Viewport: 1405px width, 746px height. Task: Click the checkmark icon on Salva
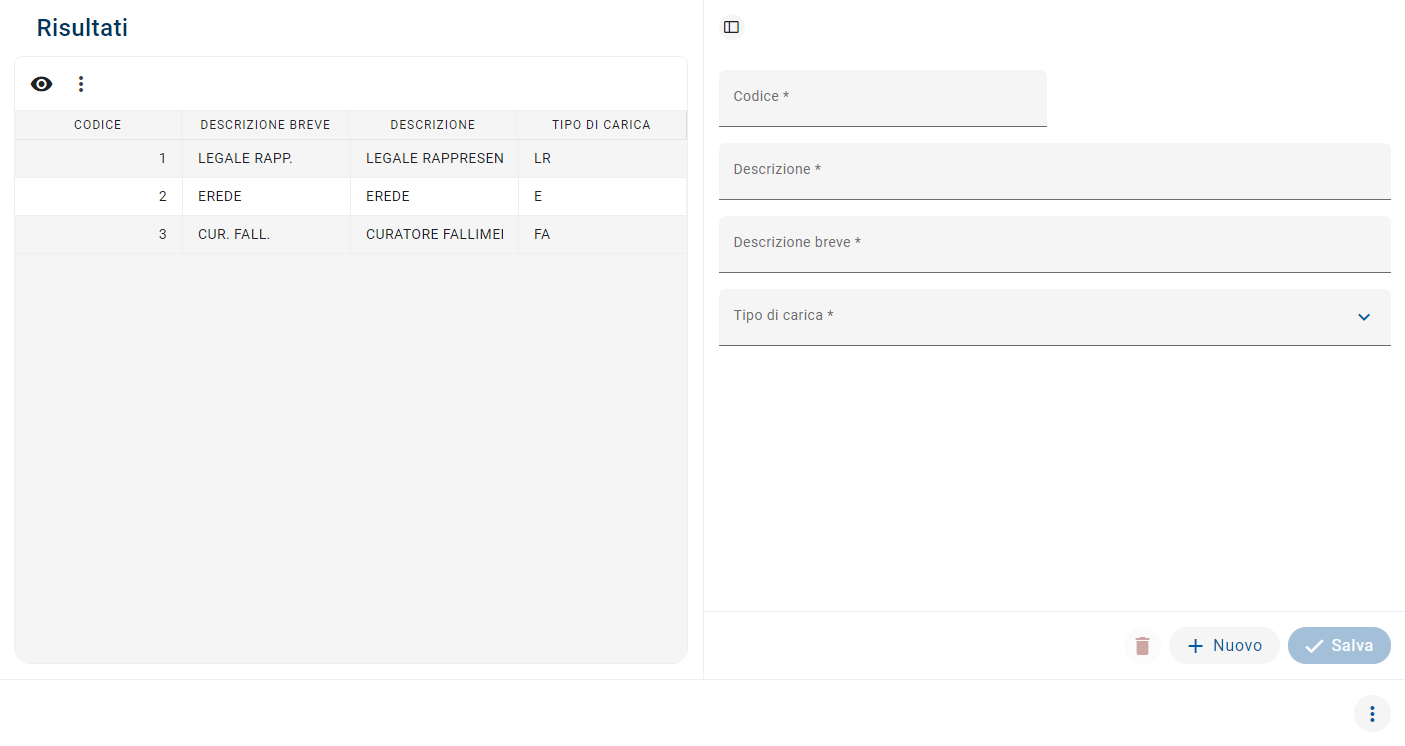pos(1314,646)
